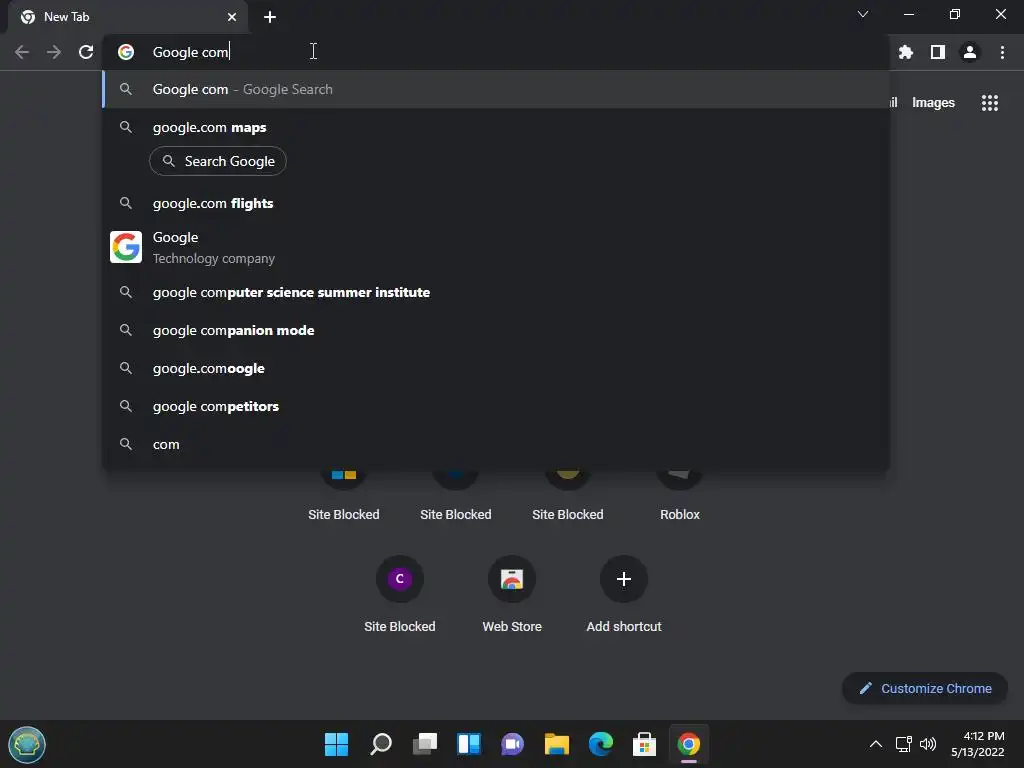The width and height of the screenshot is (1024, 768).
Task: Select the 'google competitors' suggestion
Action: [496, 406]
